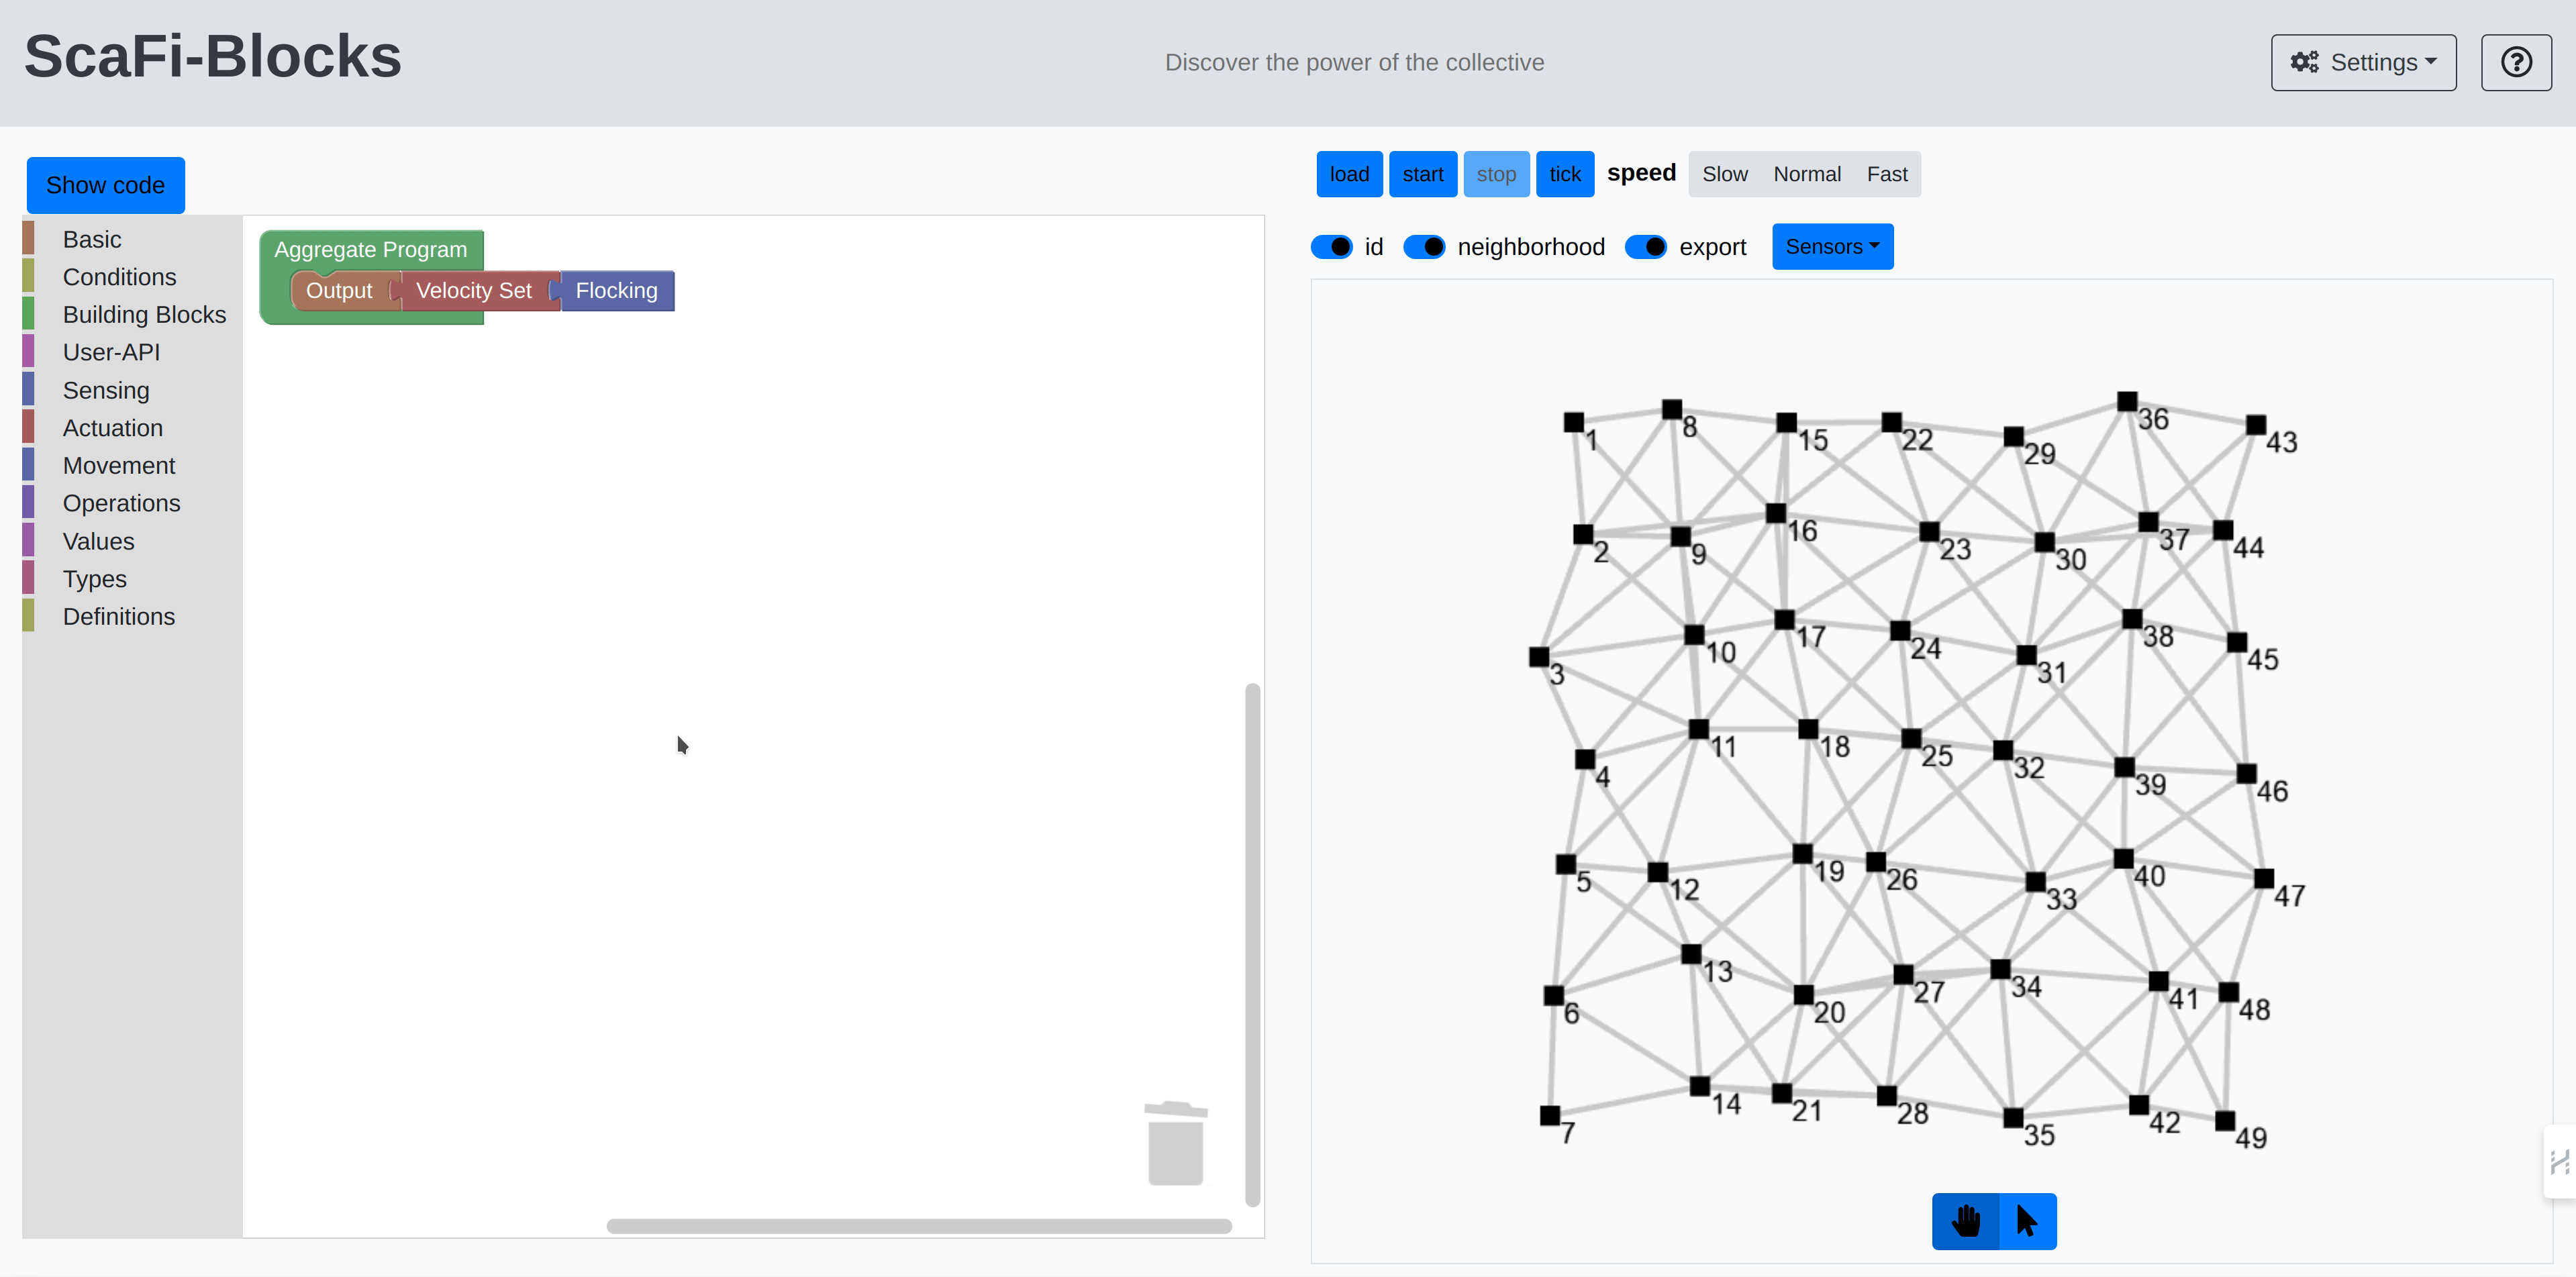
Task: Toggle the id display switch
Action: (1332, 247)
